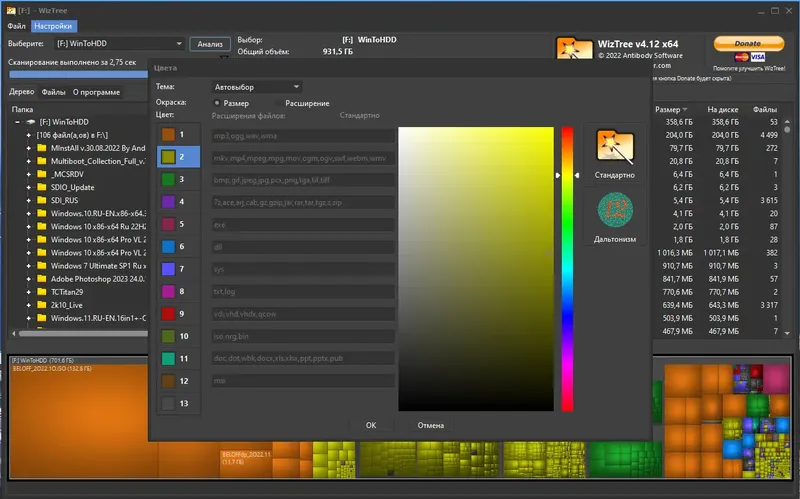Confirm colors with the OK button
This screenshot has width=800, height=499.
[371, 425]
